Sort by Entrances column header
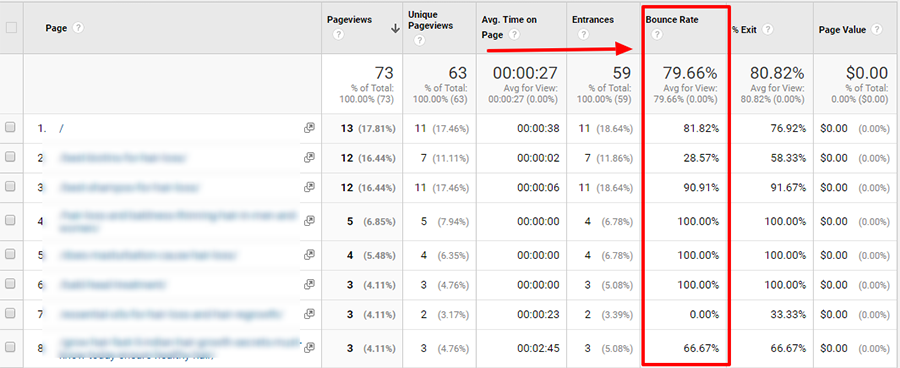Screen dimensions: 900x368 point(593,20)
